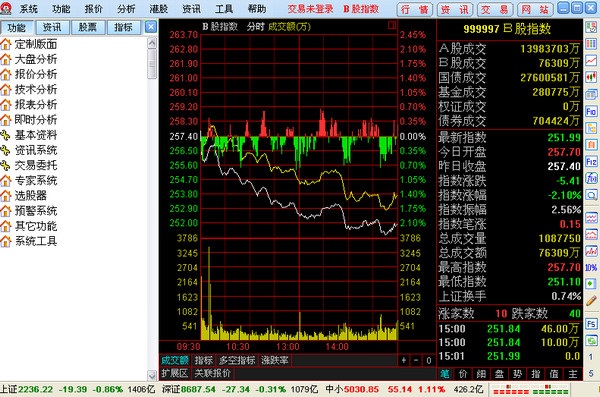This screenshot has width=600, height=397.
Task: Click the red line chart icon in right toolbar
Action: click(x=591, y=60)
